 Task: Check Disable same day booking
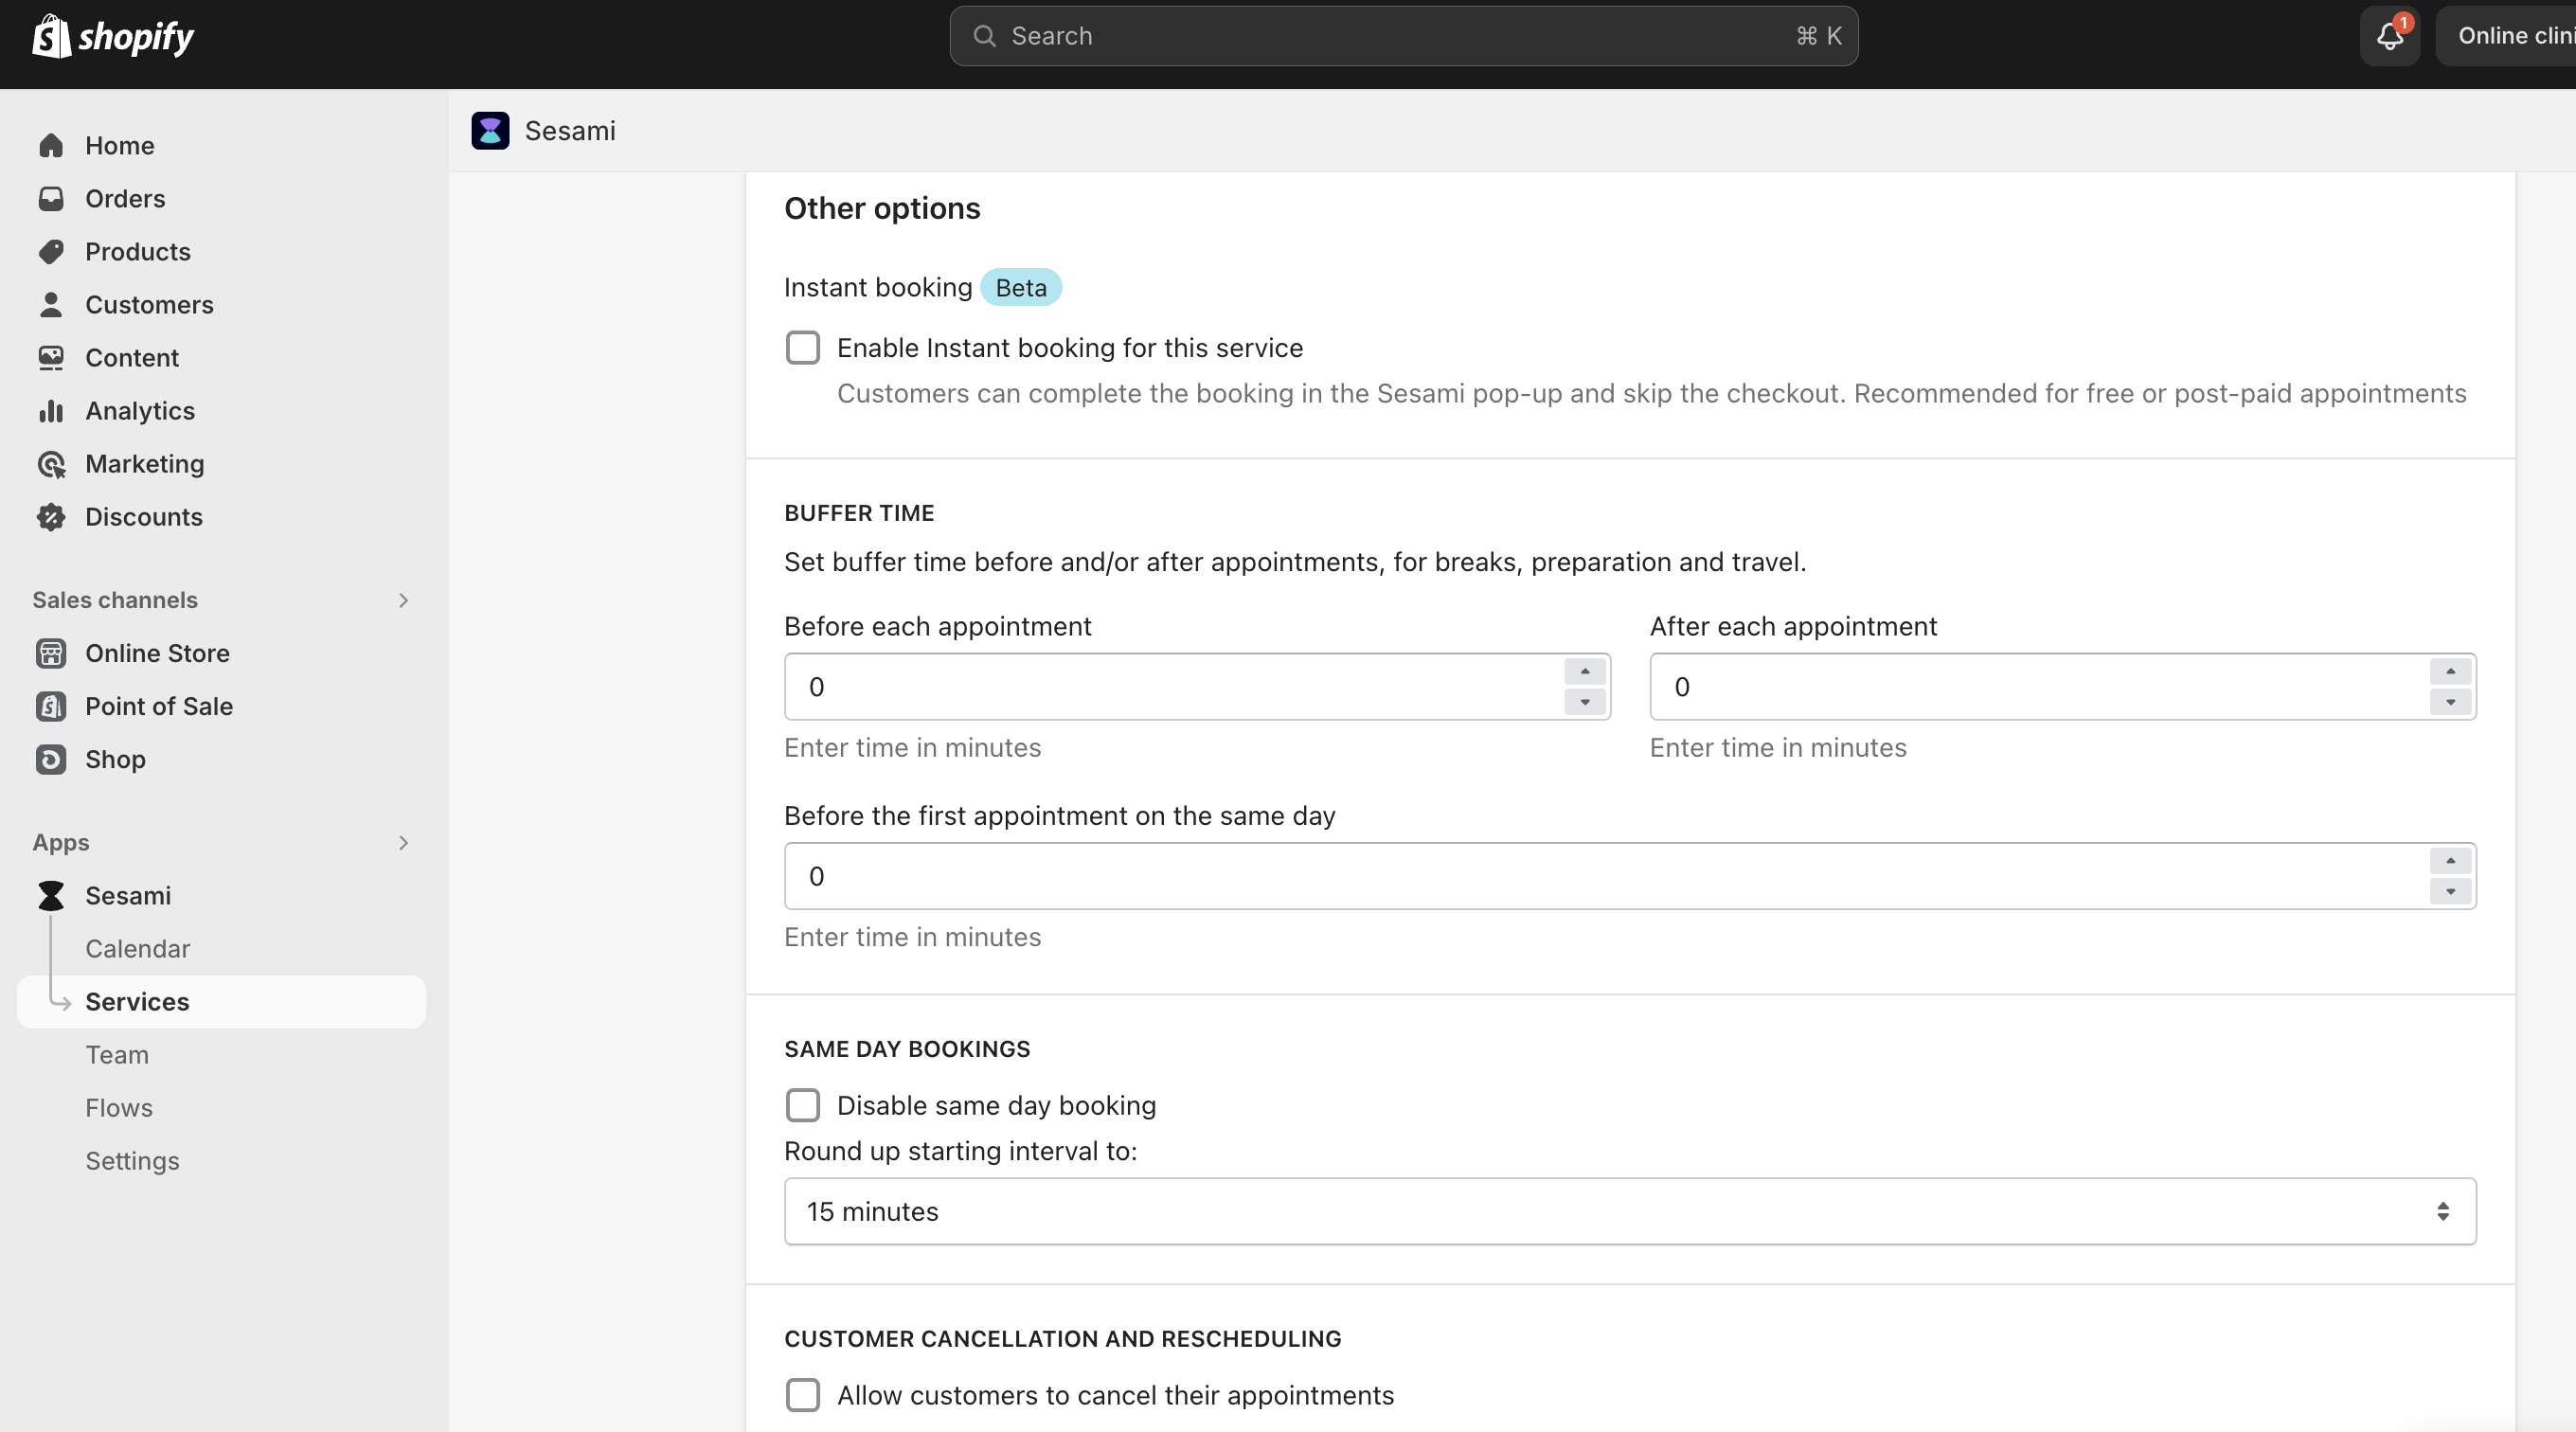click(803, 1105)
